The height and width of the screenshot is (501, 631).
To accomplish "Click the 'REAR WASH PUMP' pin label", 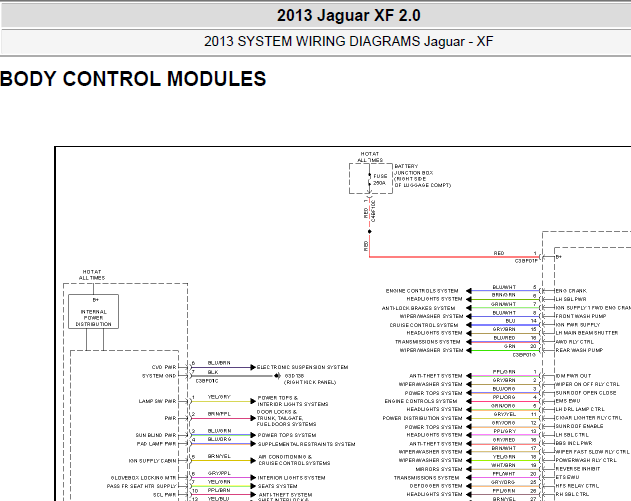I will 579,350.
